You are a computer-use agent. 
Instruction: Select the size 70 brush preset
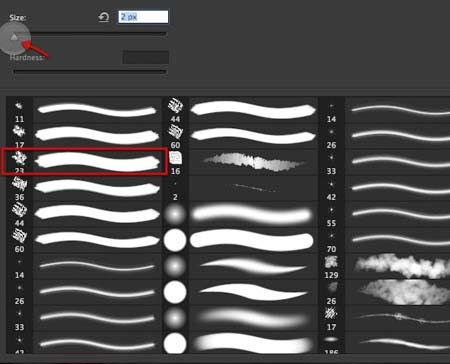pos(385,240)
